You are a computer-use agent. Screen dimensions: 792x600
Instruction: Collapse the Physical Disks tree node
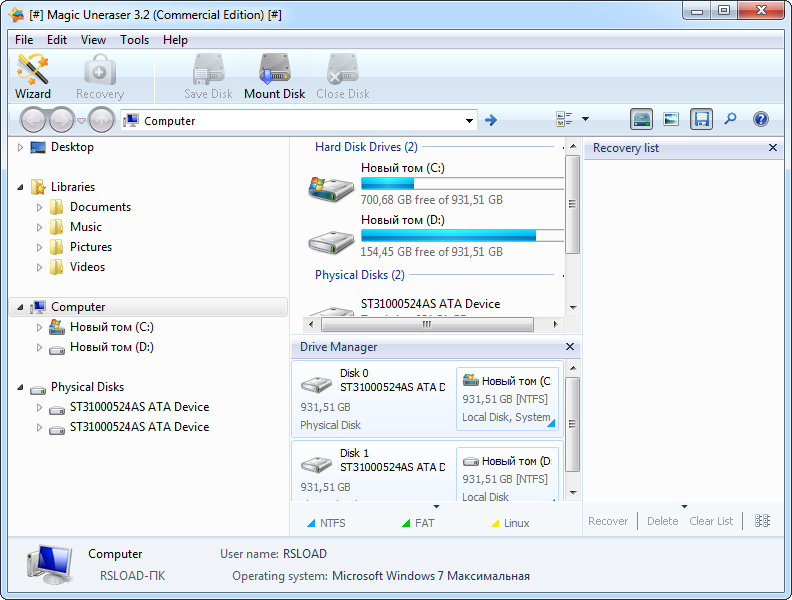(x=20, y=387)
